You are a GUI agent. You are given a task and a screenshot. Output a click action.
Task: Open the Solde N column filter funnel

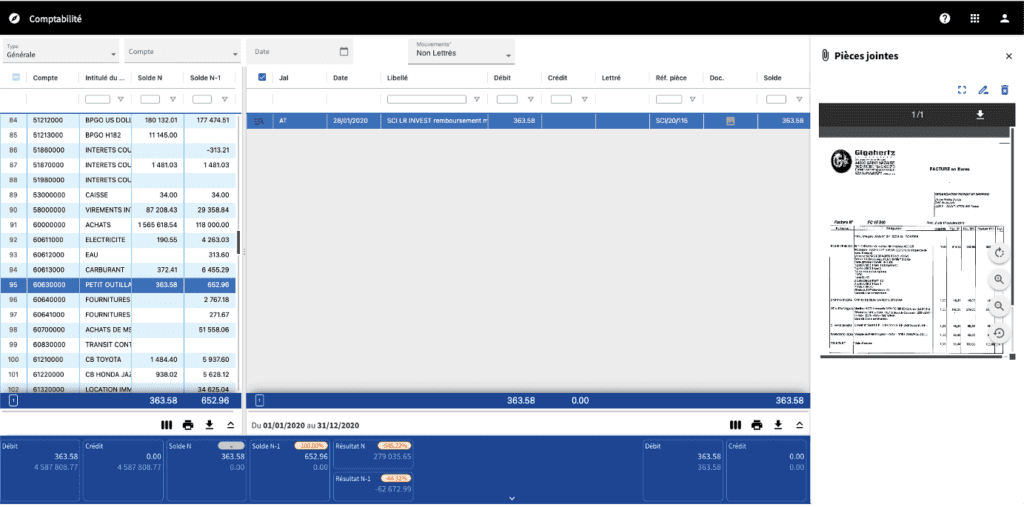pos(172,99)
